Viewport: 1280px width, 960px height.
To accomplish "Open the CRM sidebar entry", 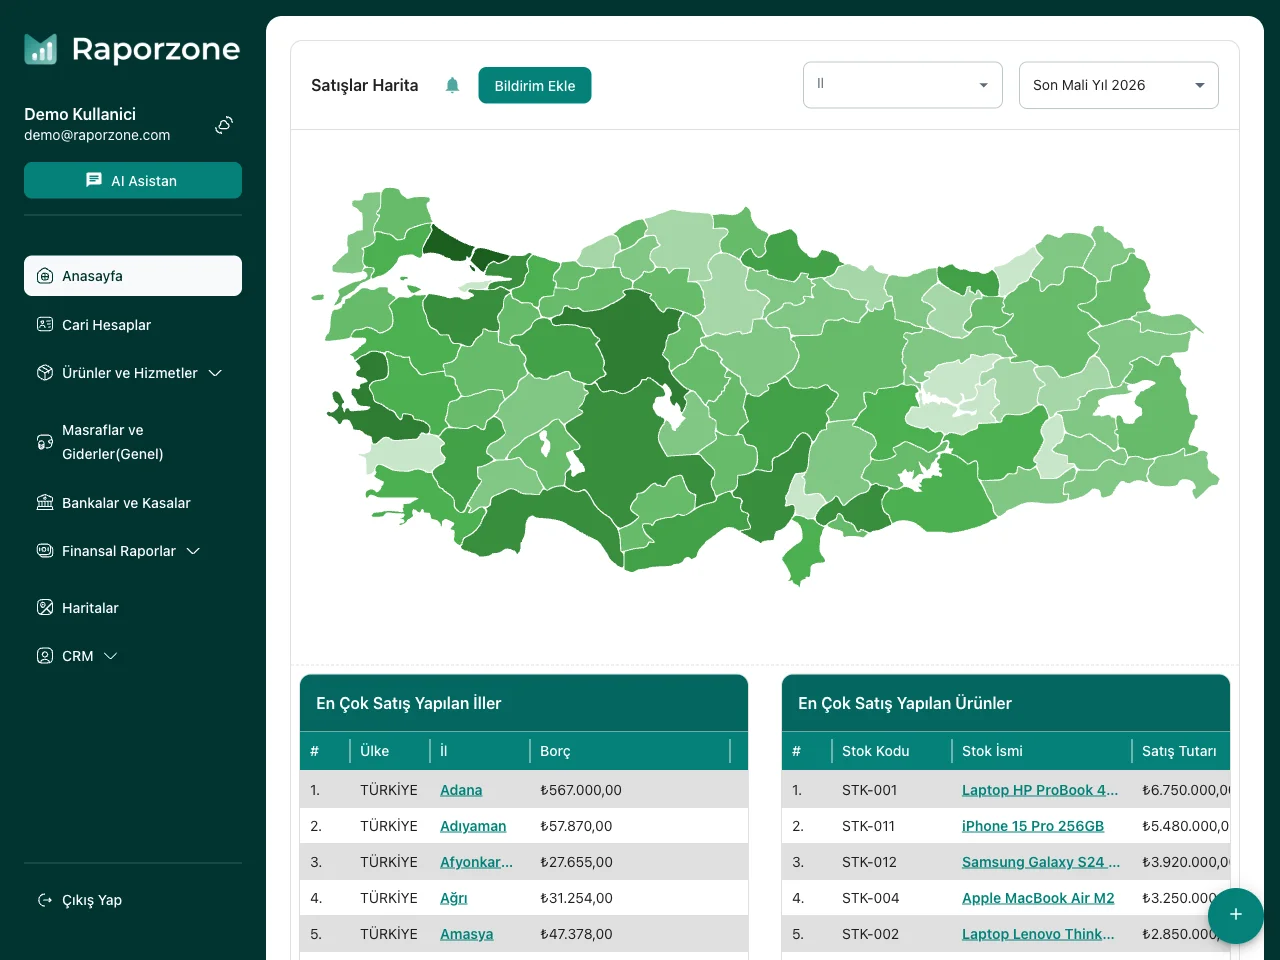I will click(78, 656).
